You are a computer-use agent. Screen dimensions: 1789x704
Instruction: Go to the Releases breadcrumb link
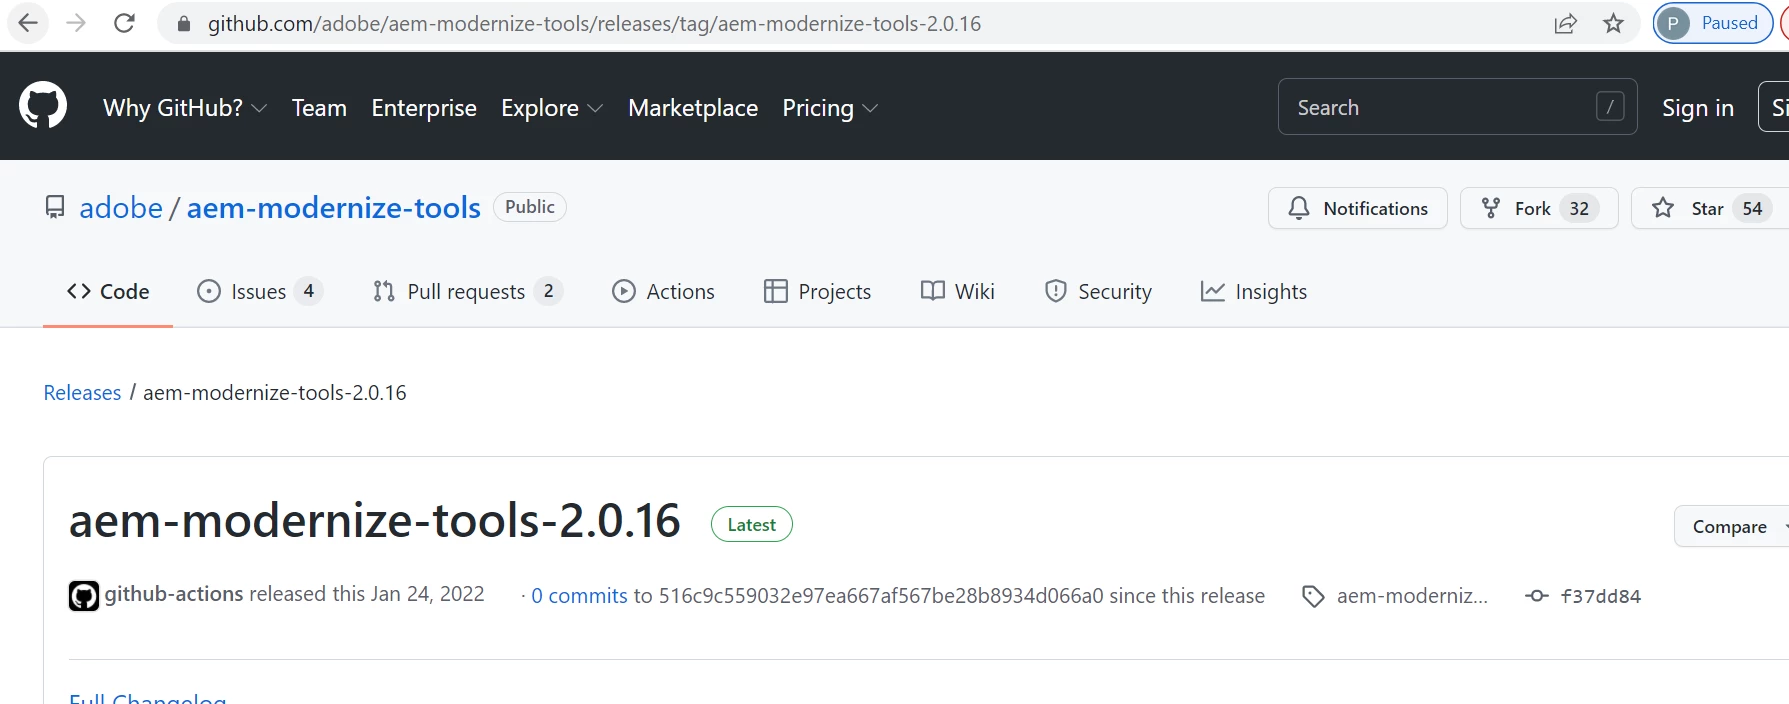pyautogui.click(x=82, y=392)
